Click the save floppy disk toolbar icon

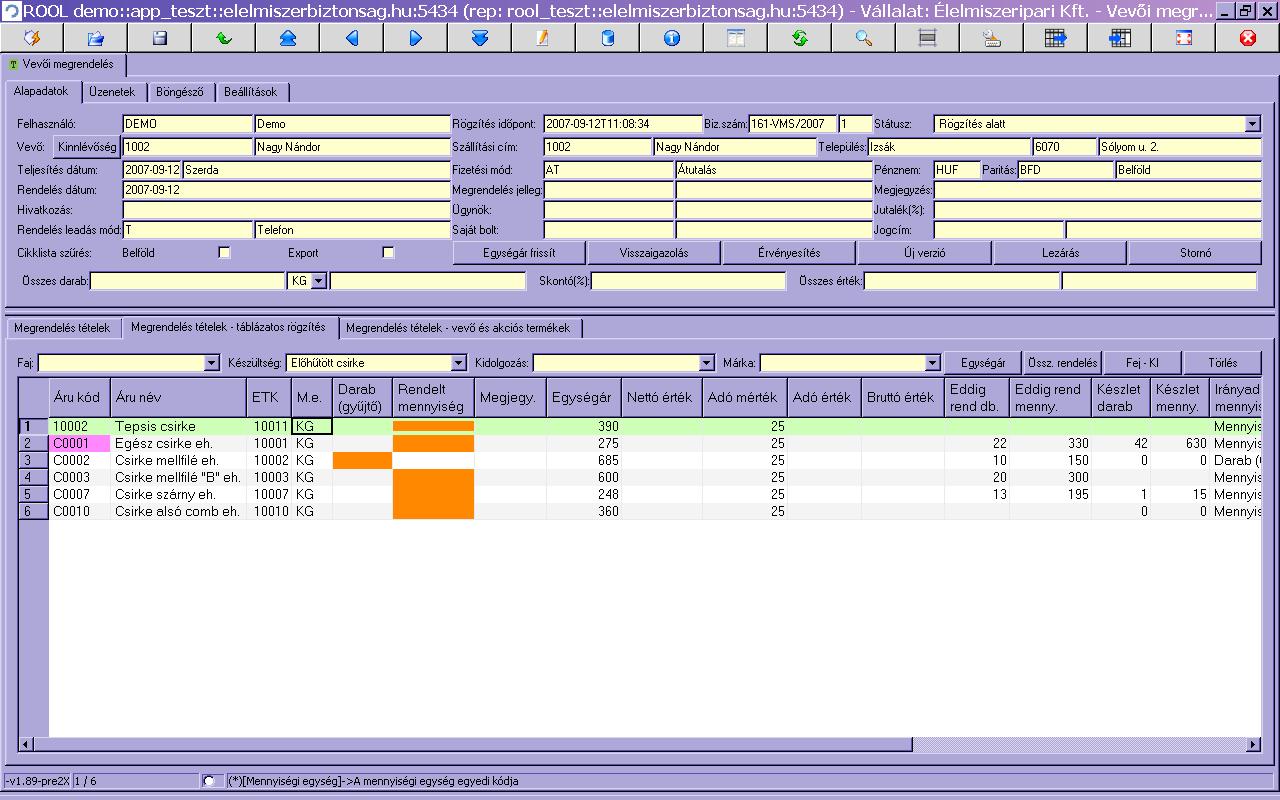[x=159, y=38]
